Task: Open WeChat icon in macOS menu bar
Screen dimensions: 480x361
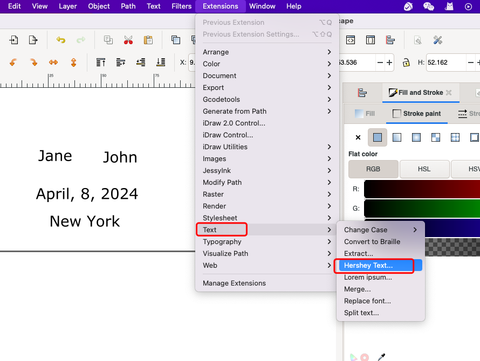Action: pyautogui.click(x=428, y=6)
